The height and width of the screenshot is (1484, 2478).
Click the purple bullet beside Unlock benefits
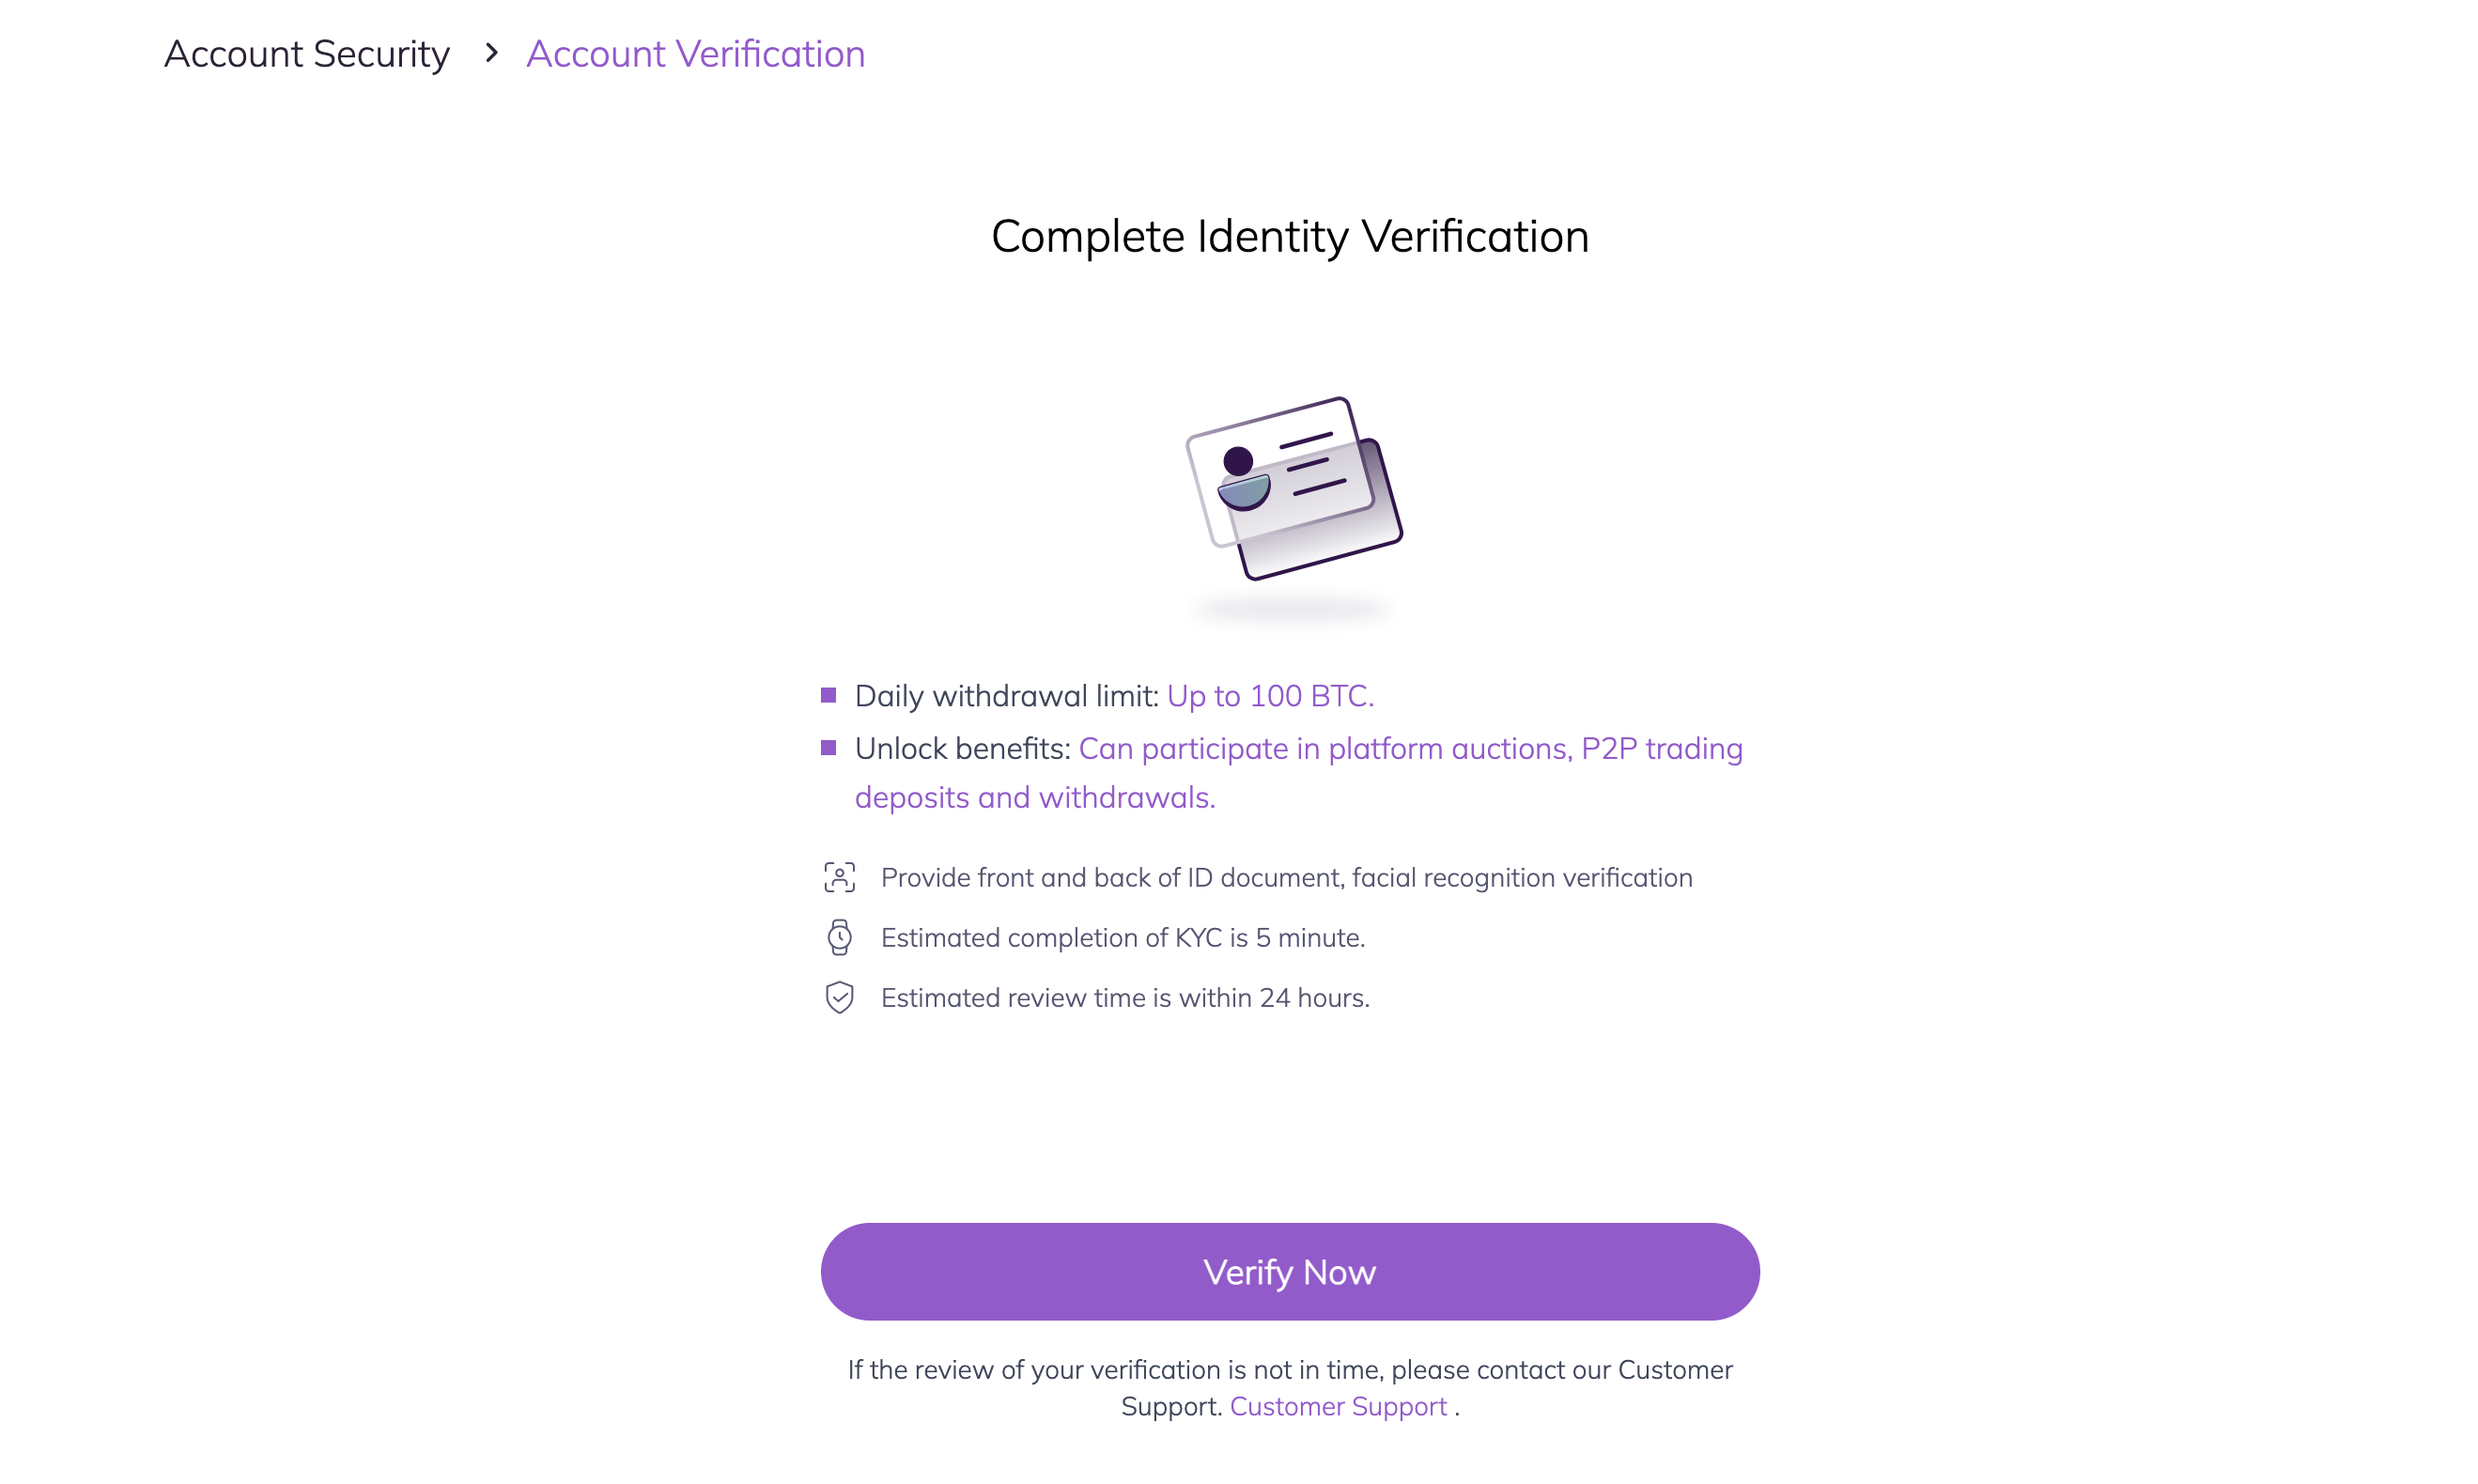click(828, 748)
